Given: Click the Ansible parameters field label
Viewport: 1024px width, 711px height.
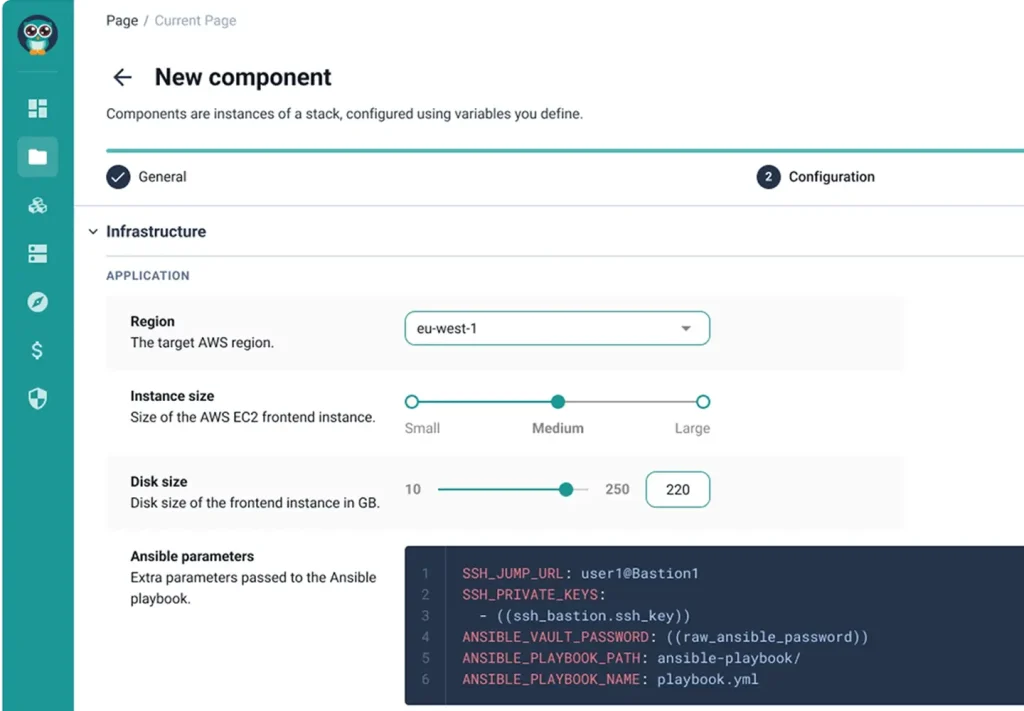Looking at the screenshot, I should click(x=192, y=556).
